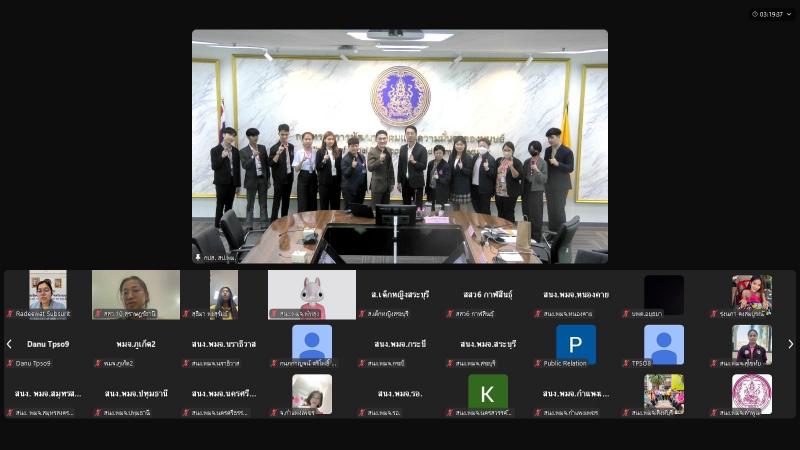Click muted mic icon on สนง.พมจ.กำแพง... tile
The width and height of the screenshot is (800, 450).
pos(538,413)
